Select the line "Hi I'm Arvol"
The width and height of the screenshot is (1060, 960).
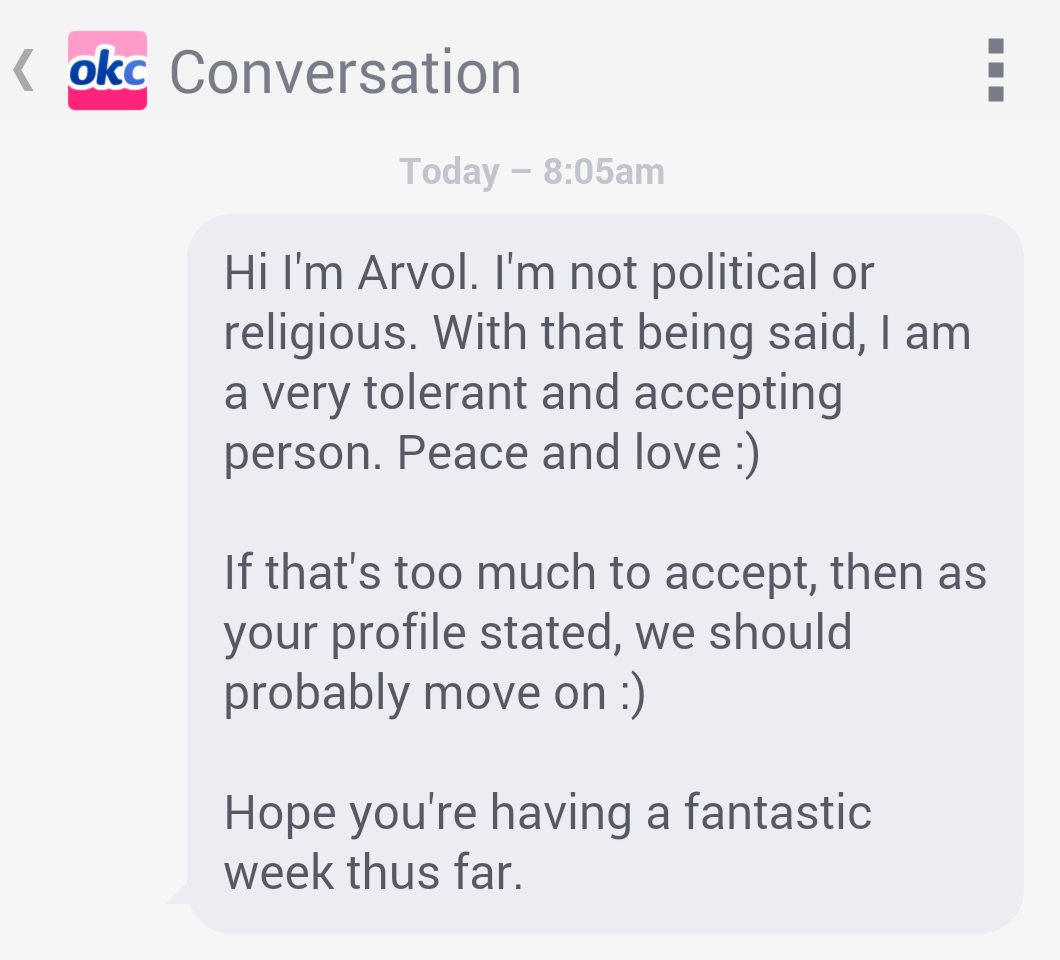[350, 273]
